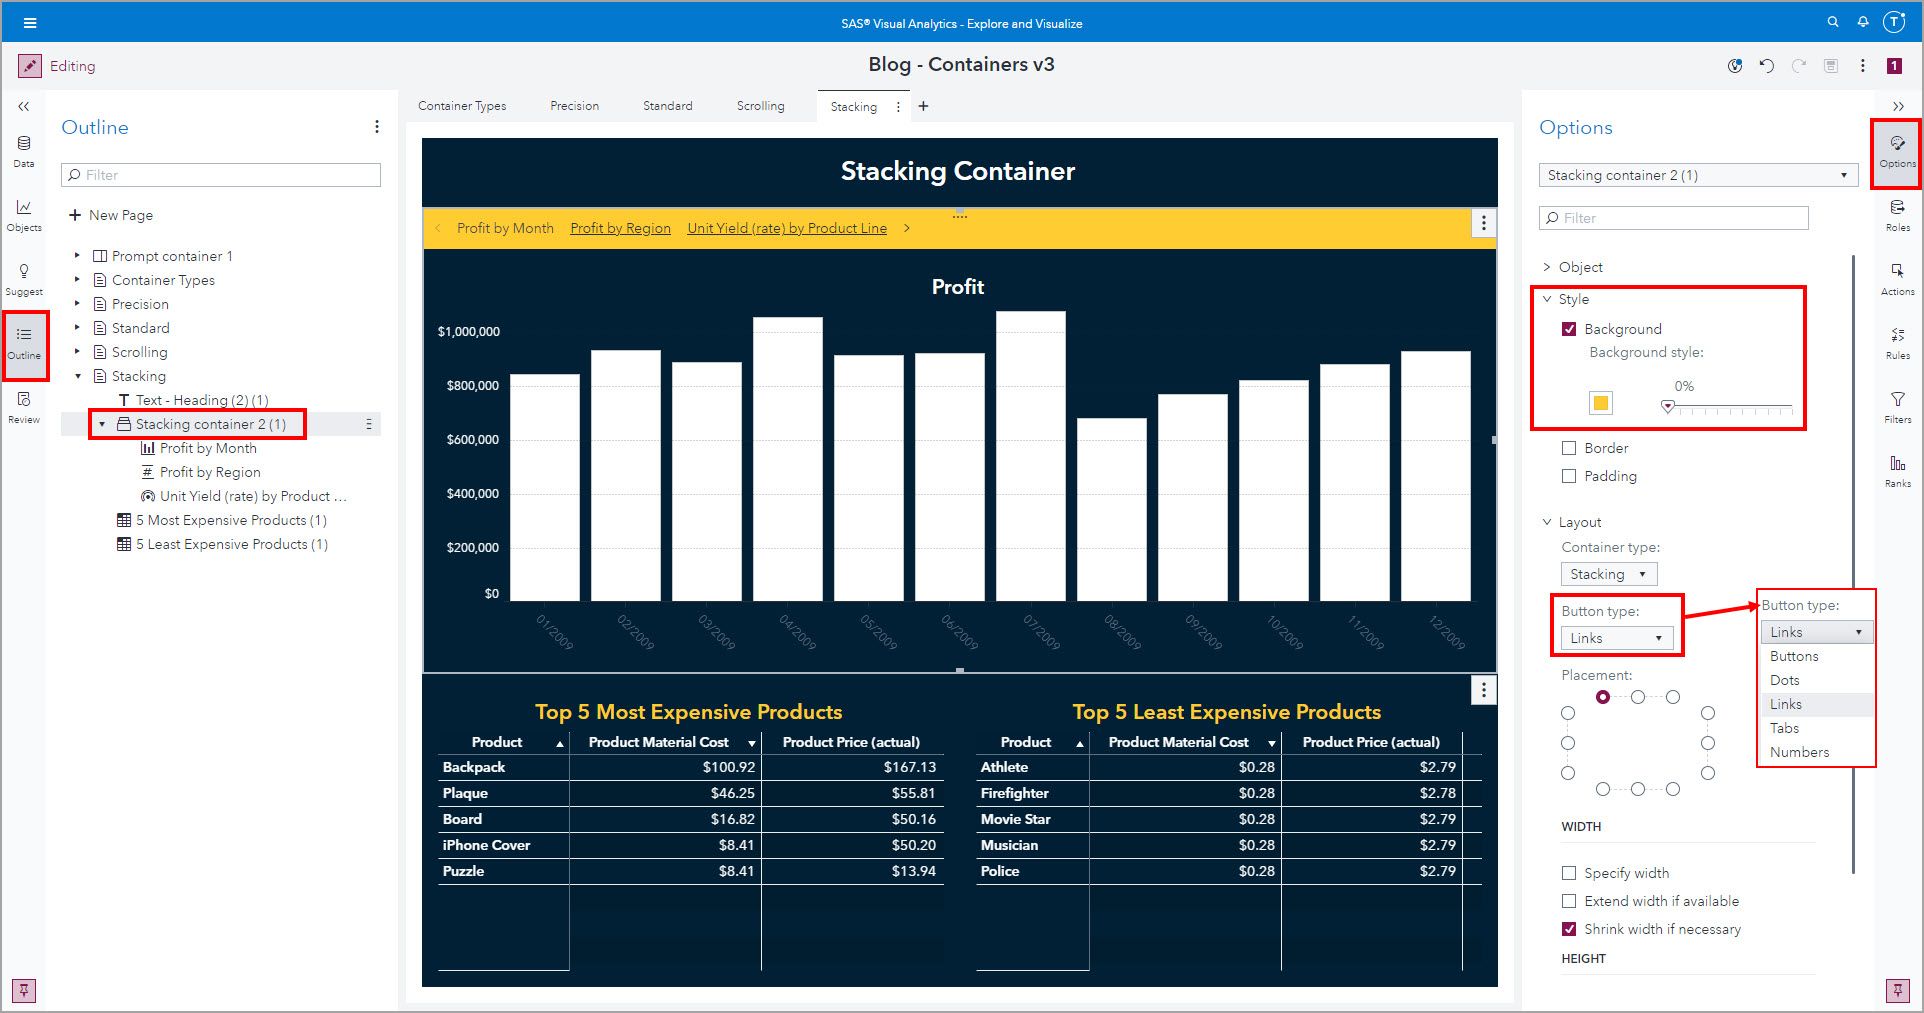Open the yellow background color swatch
1924x1013 pixels.
1600,403
